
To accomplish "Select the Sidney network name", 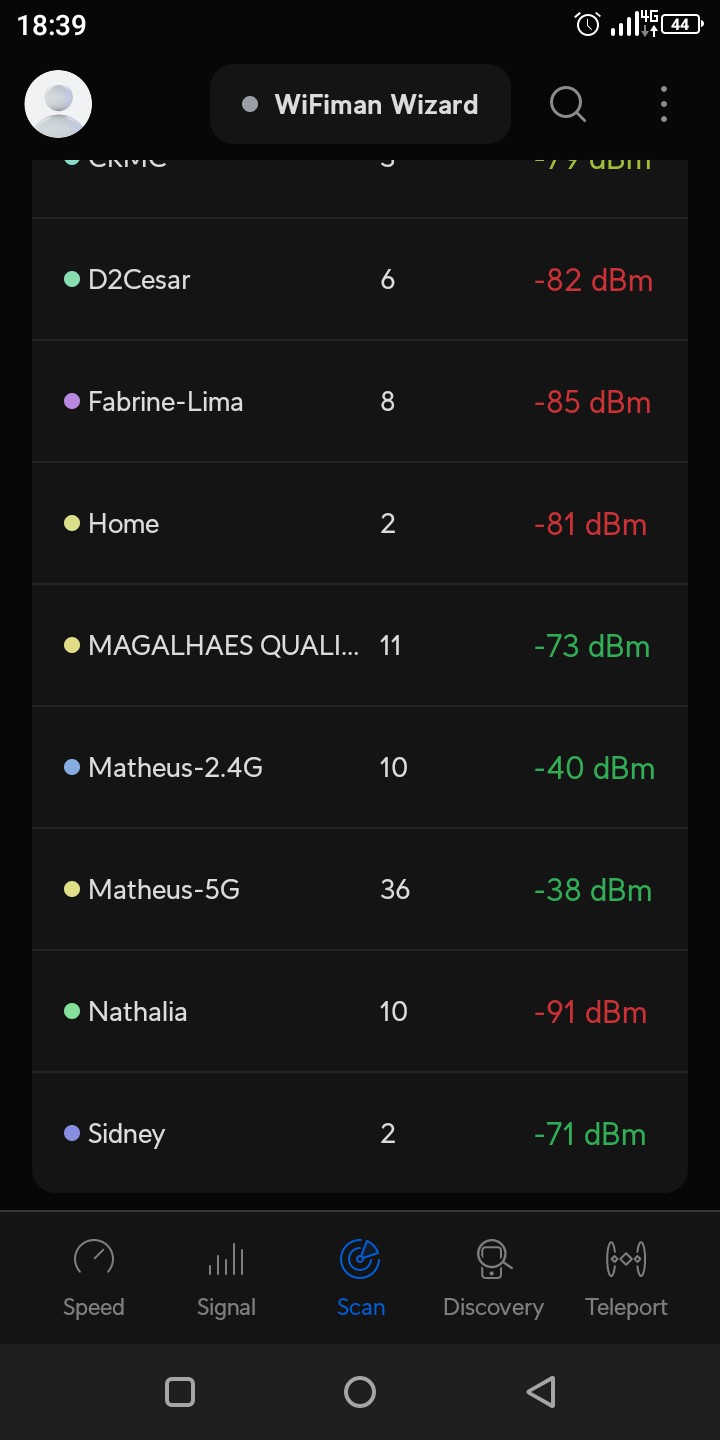I will click(126, 1133).
